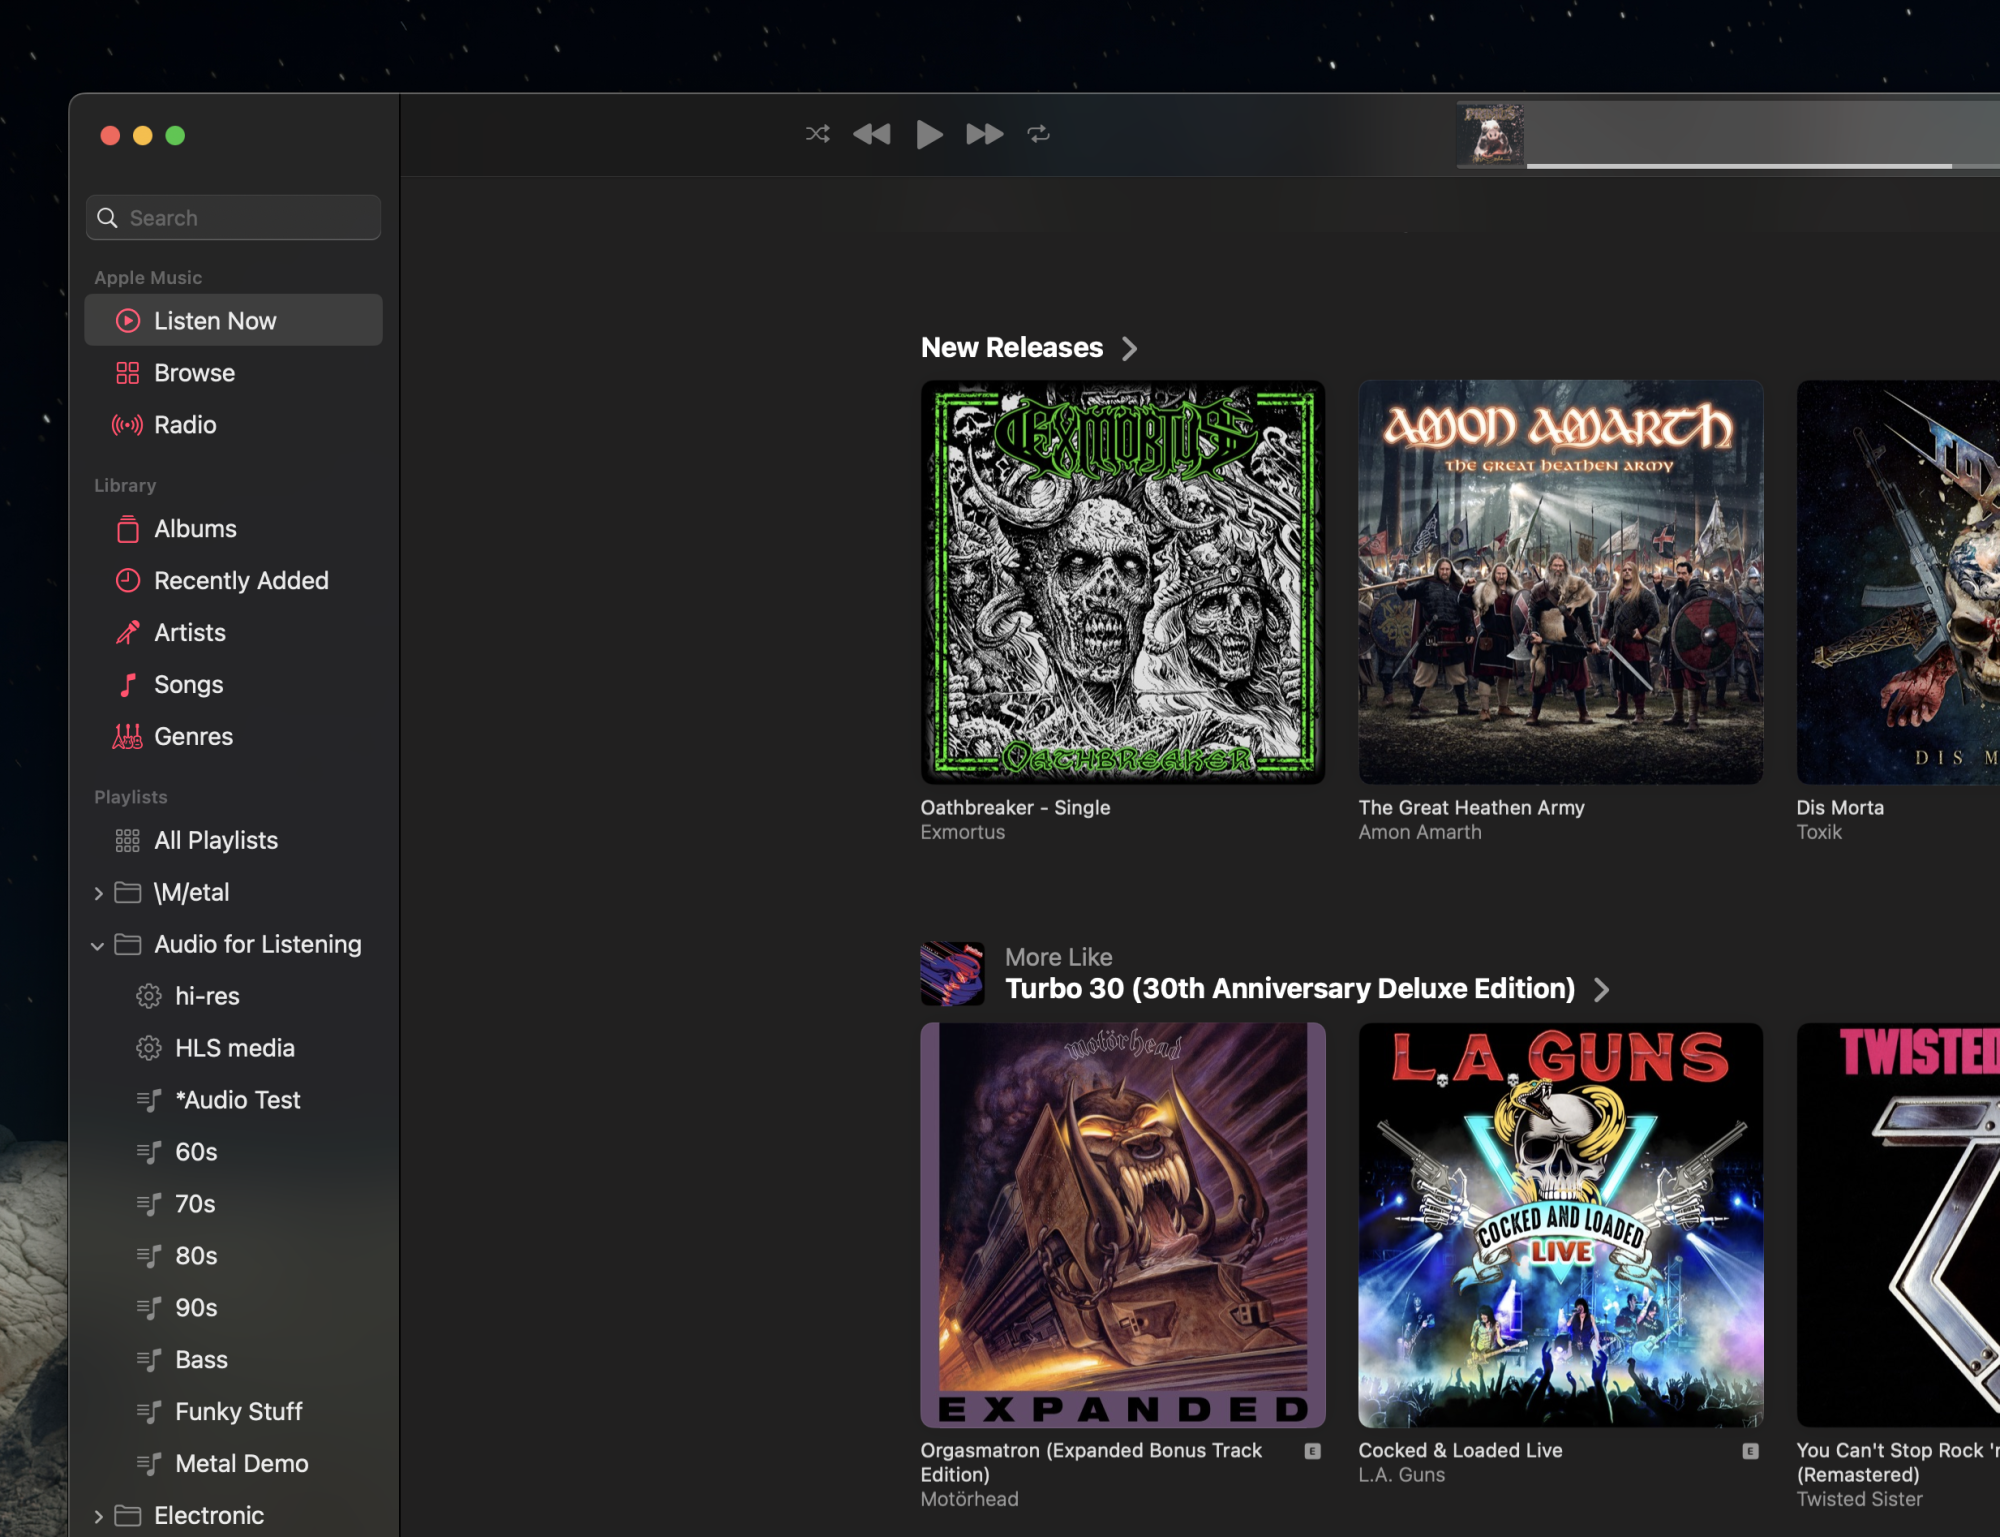The width and height of the screenshot is (2000, 1537).
Task: Open Radio in sidebar
Action: (x=234, y=424)
